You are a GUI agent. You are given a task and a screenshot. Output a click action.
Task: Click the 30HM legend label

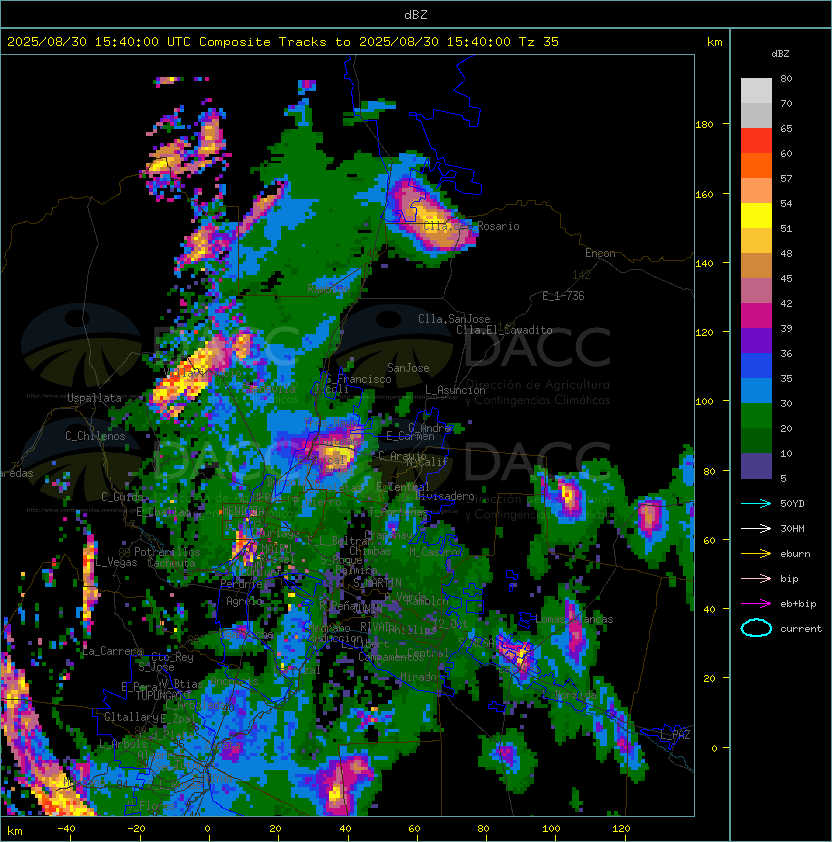[x=792, y=529]
